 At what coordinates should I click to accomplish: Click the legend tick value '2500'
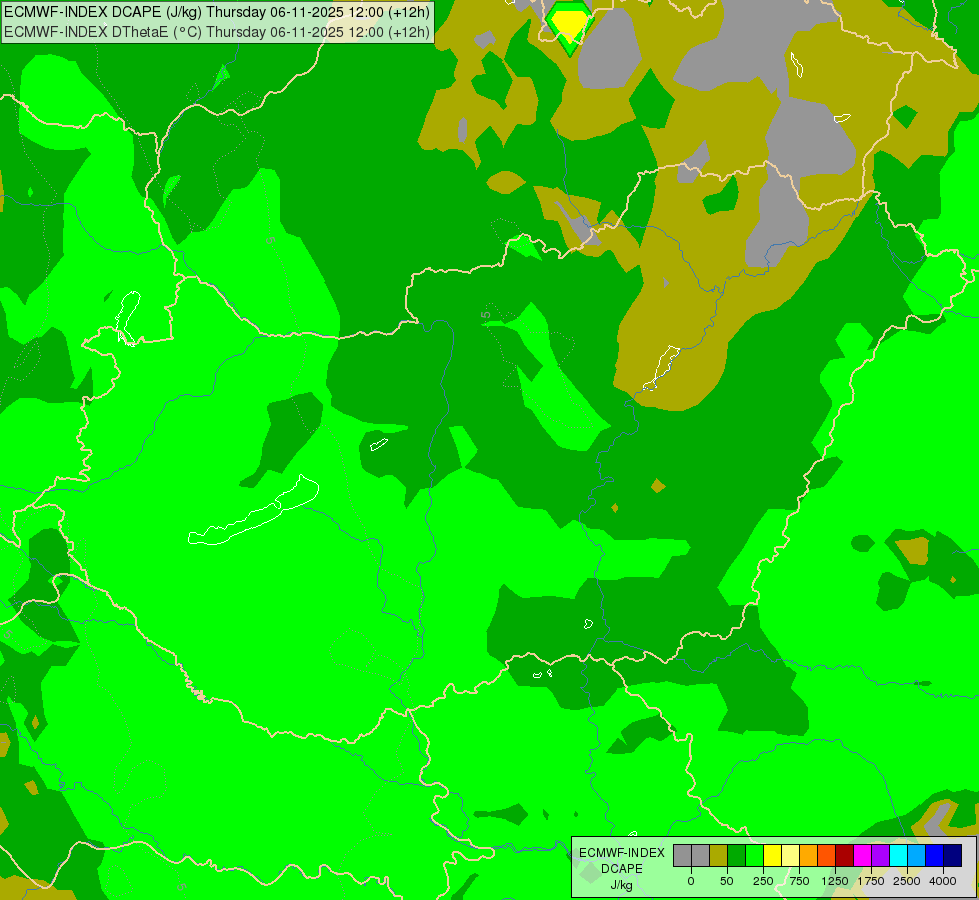pos(907,881)
